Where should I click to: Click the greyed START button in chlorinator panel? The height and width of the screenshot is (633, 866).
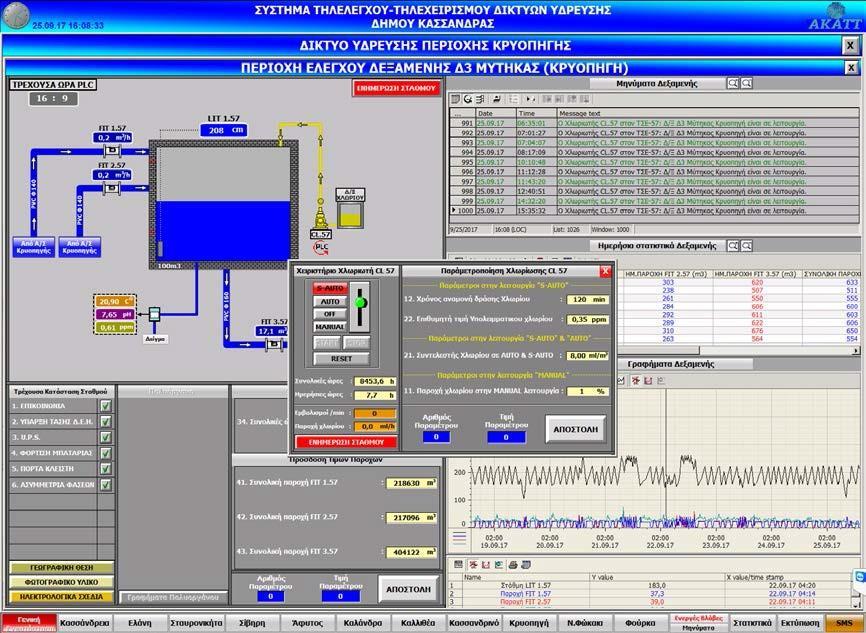327,343
